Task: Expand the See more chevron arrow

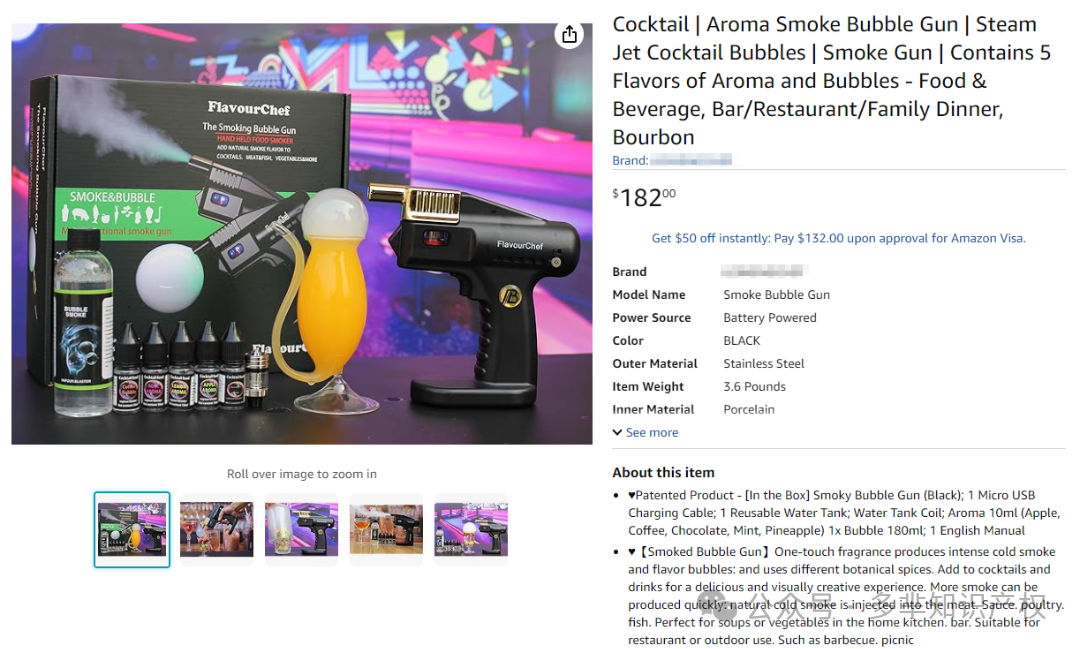Action: coord(617,433)
